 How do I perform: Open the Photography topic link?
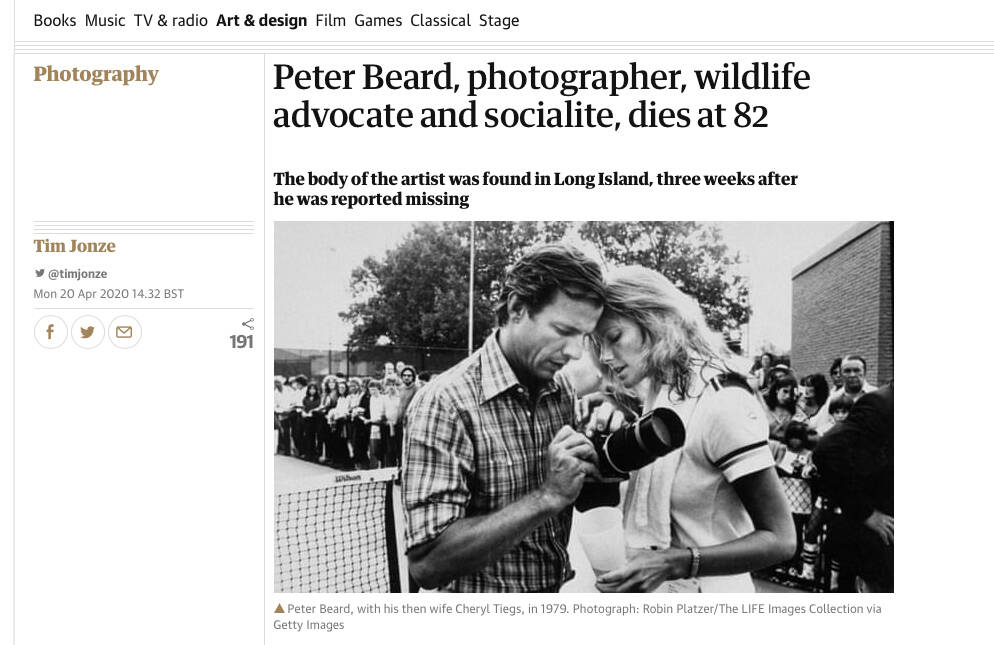click(96, 74)
